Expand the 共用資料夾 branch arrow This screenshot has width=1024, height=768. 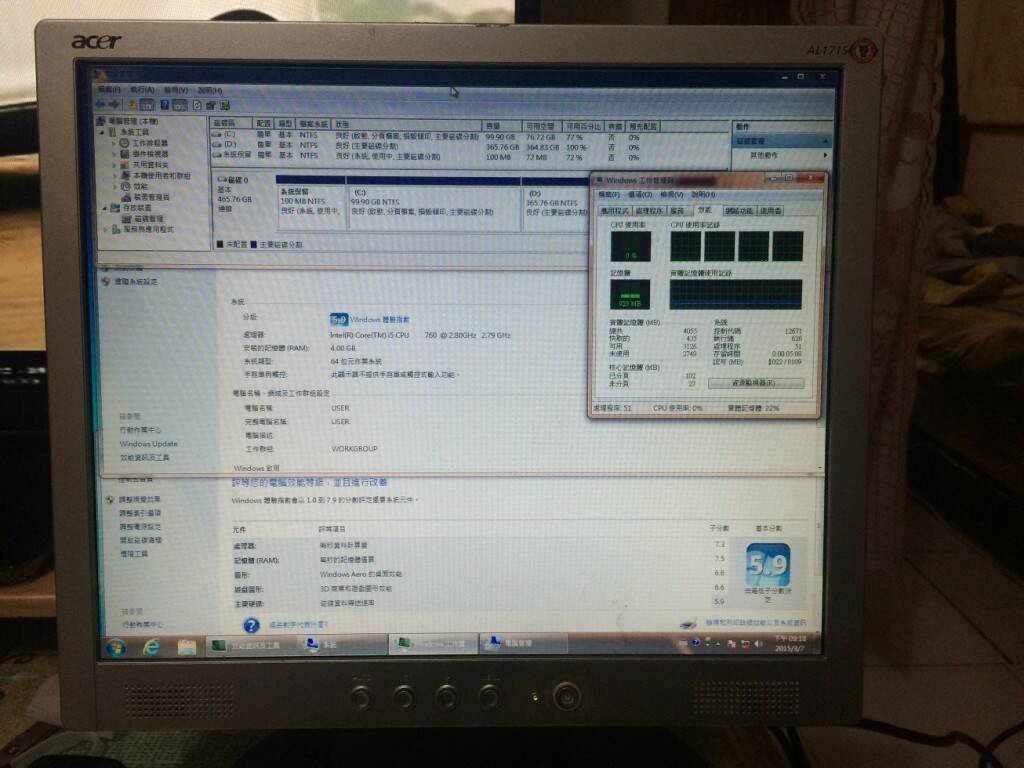[114, 165]
